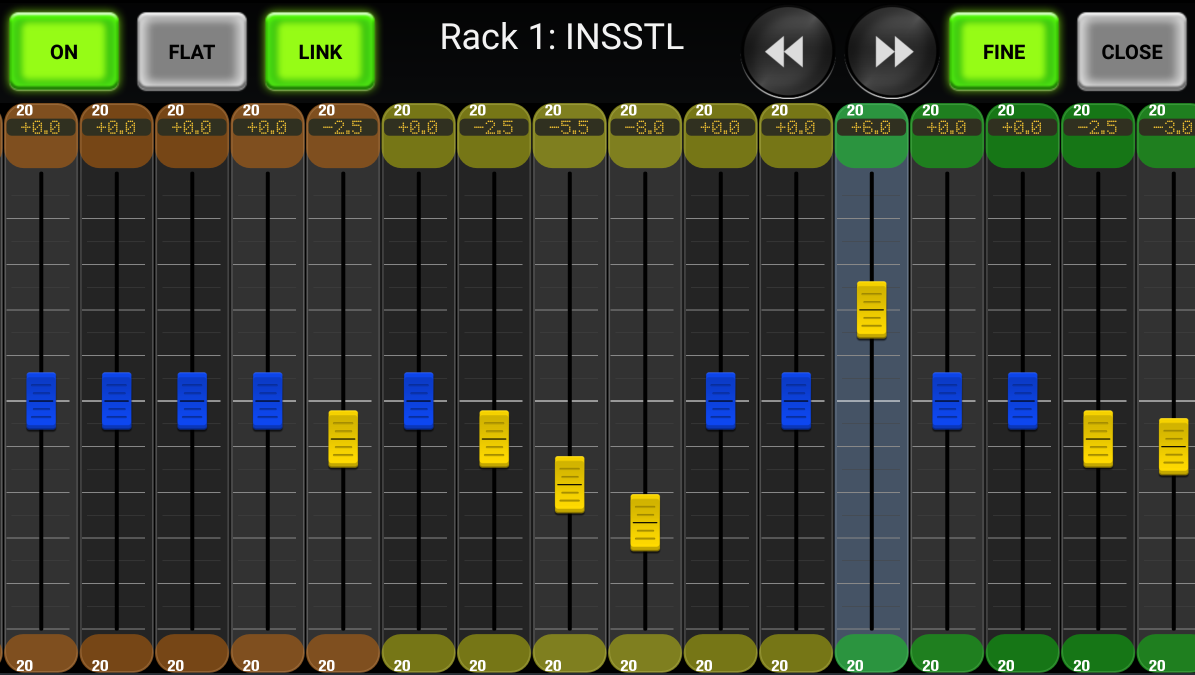Click the -2.5 readout in brown header
1195x675 pixels.
(343, 127)
